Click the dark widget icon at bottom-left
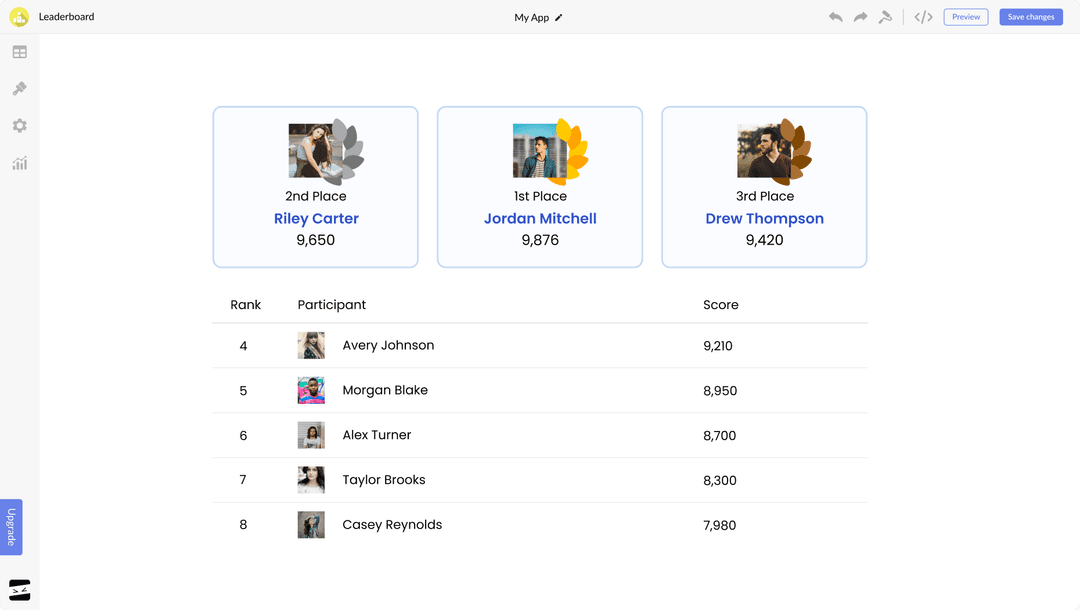Image resolution: width=1080 pixels, height=610 pixels. [x=18, y=589]
